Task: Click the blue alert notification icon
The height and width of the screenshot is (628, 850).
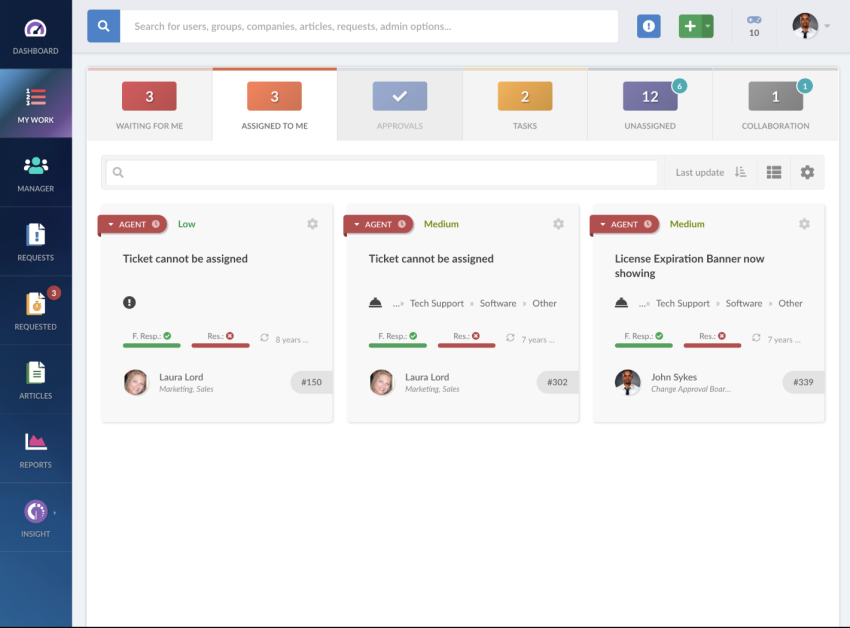Action: pos(649,26)
